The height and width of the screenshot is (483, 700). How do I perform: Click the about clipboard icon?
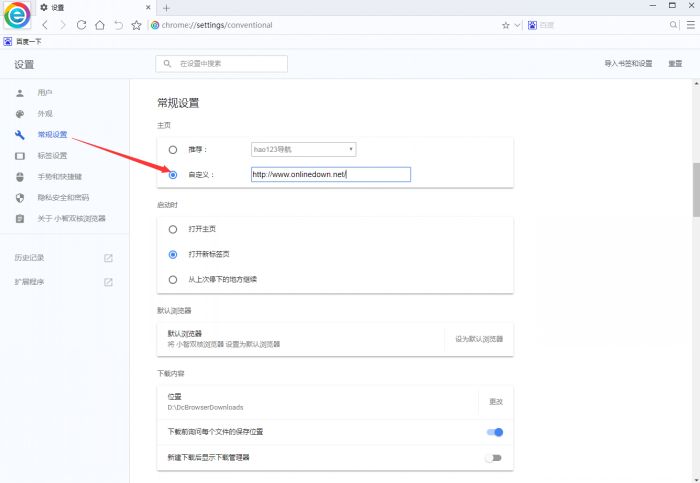coord(20,219)
